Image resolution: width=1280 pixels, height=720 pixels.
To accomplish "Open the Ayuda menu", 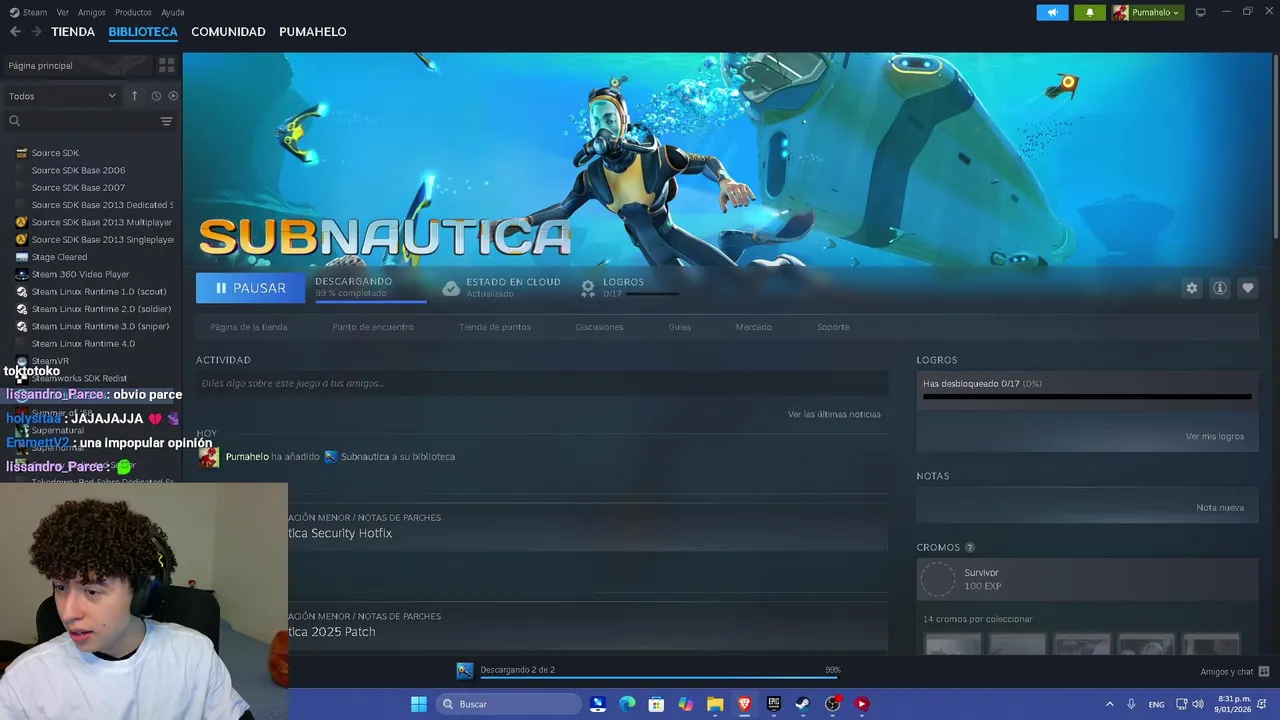I will tap(172, 12).
